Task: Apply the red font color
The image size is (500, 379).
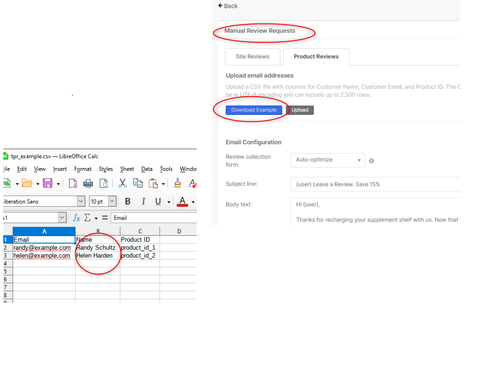Action: pos(182,201)
